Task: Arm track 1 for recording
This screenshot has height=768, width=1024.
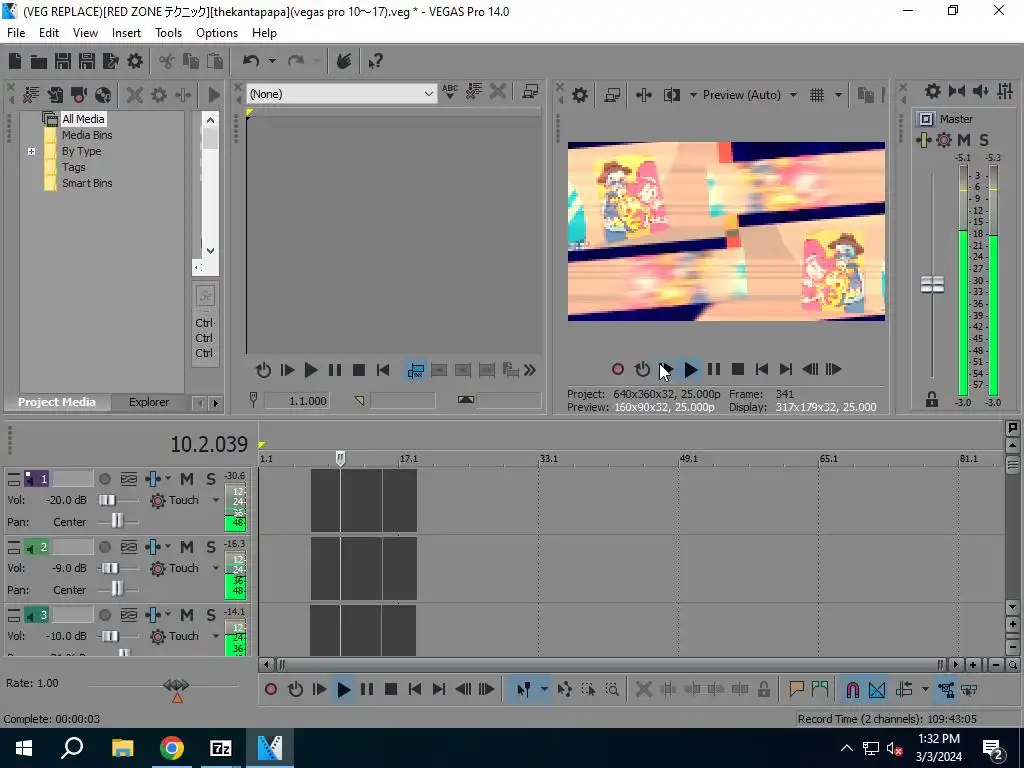Action: tap(104, 479)
